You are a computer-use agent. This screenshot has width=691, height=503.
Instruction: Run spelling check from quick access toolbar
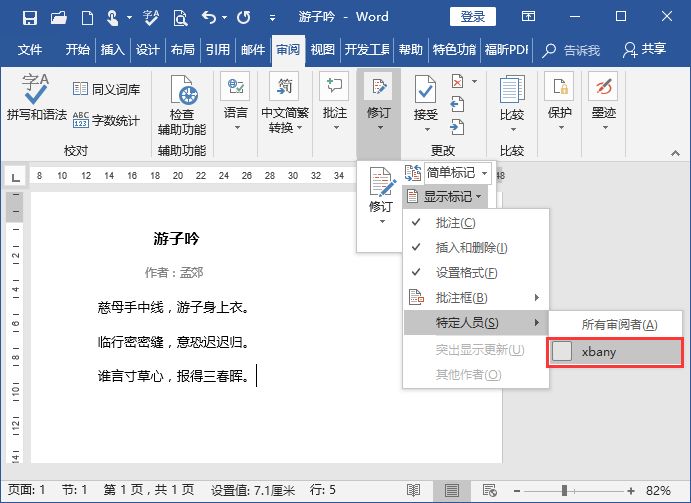point(151,18)
